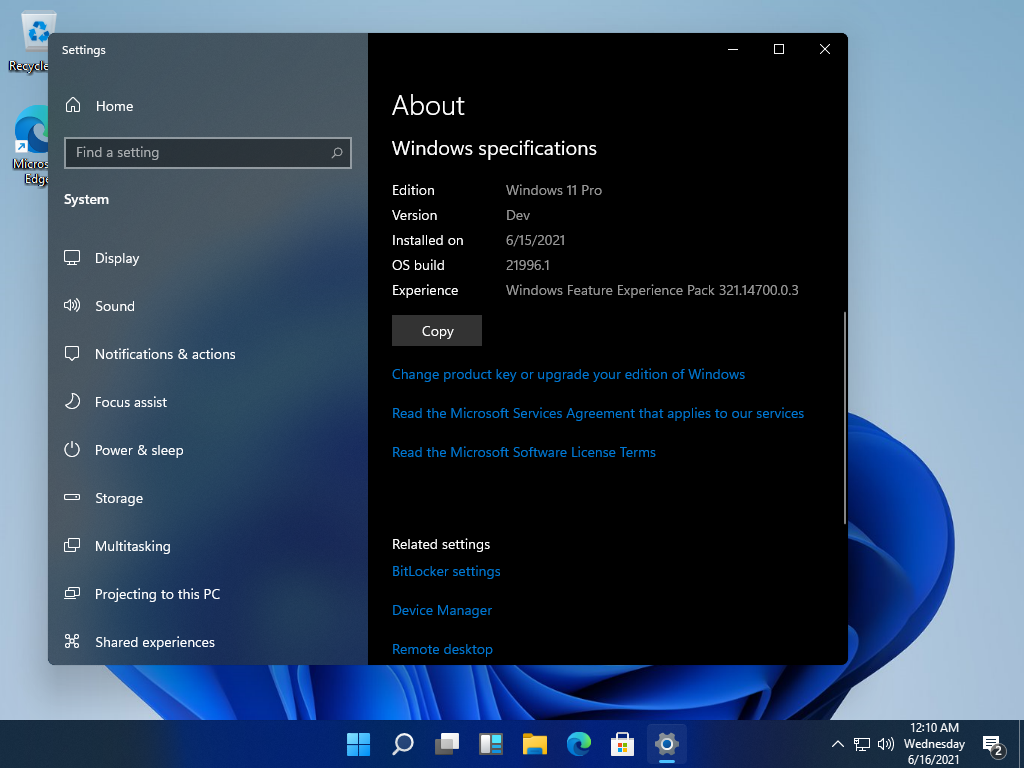Click the 'System' sidebar heading

[86, 199]
